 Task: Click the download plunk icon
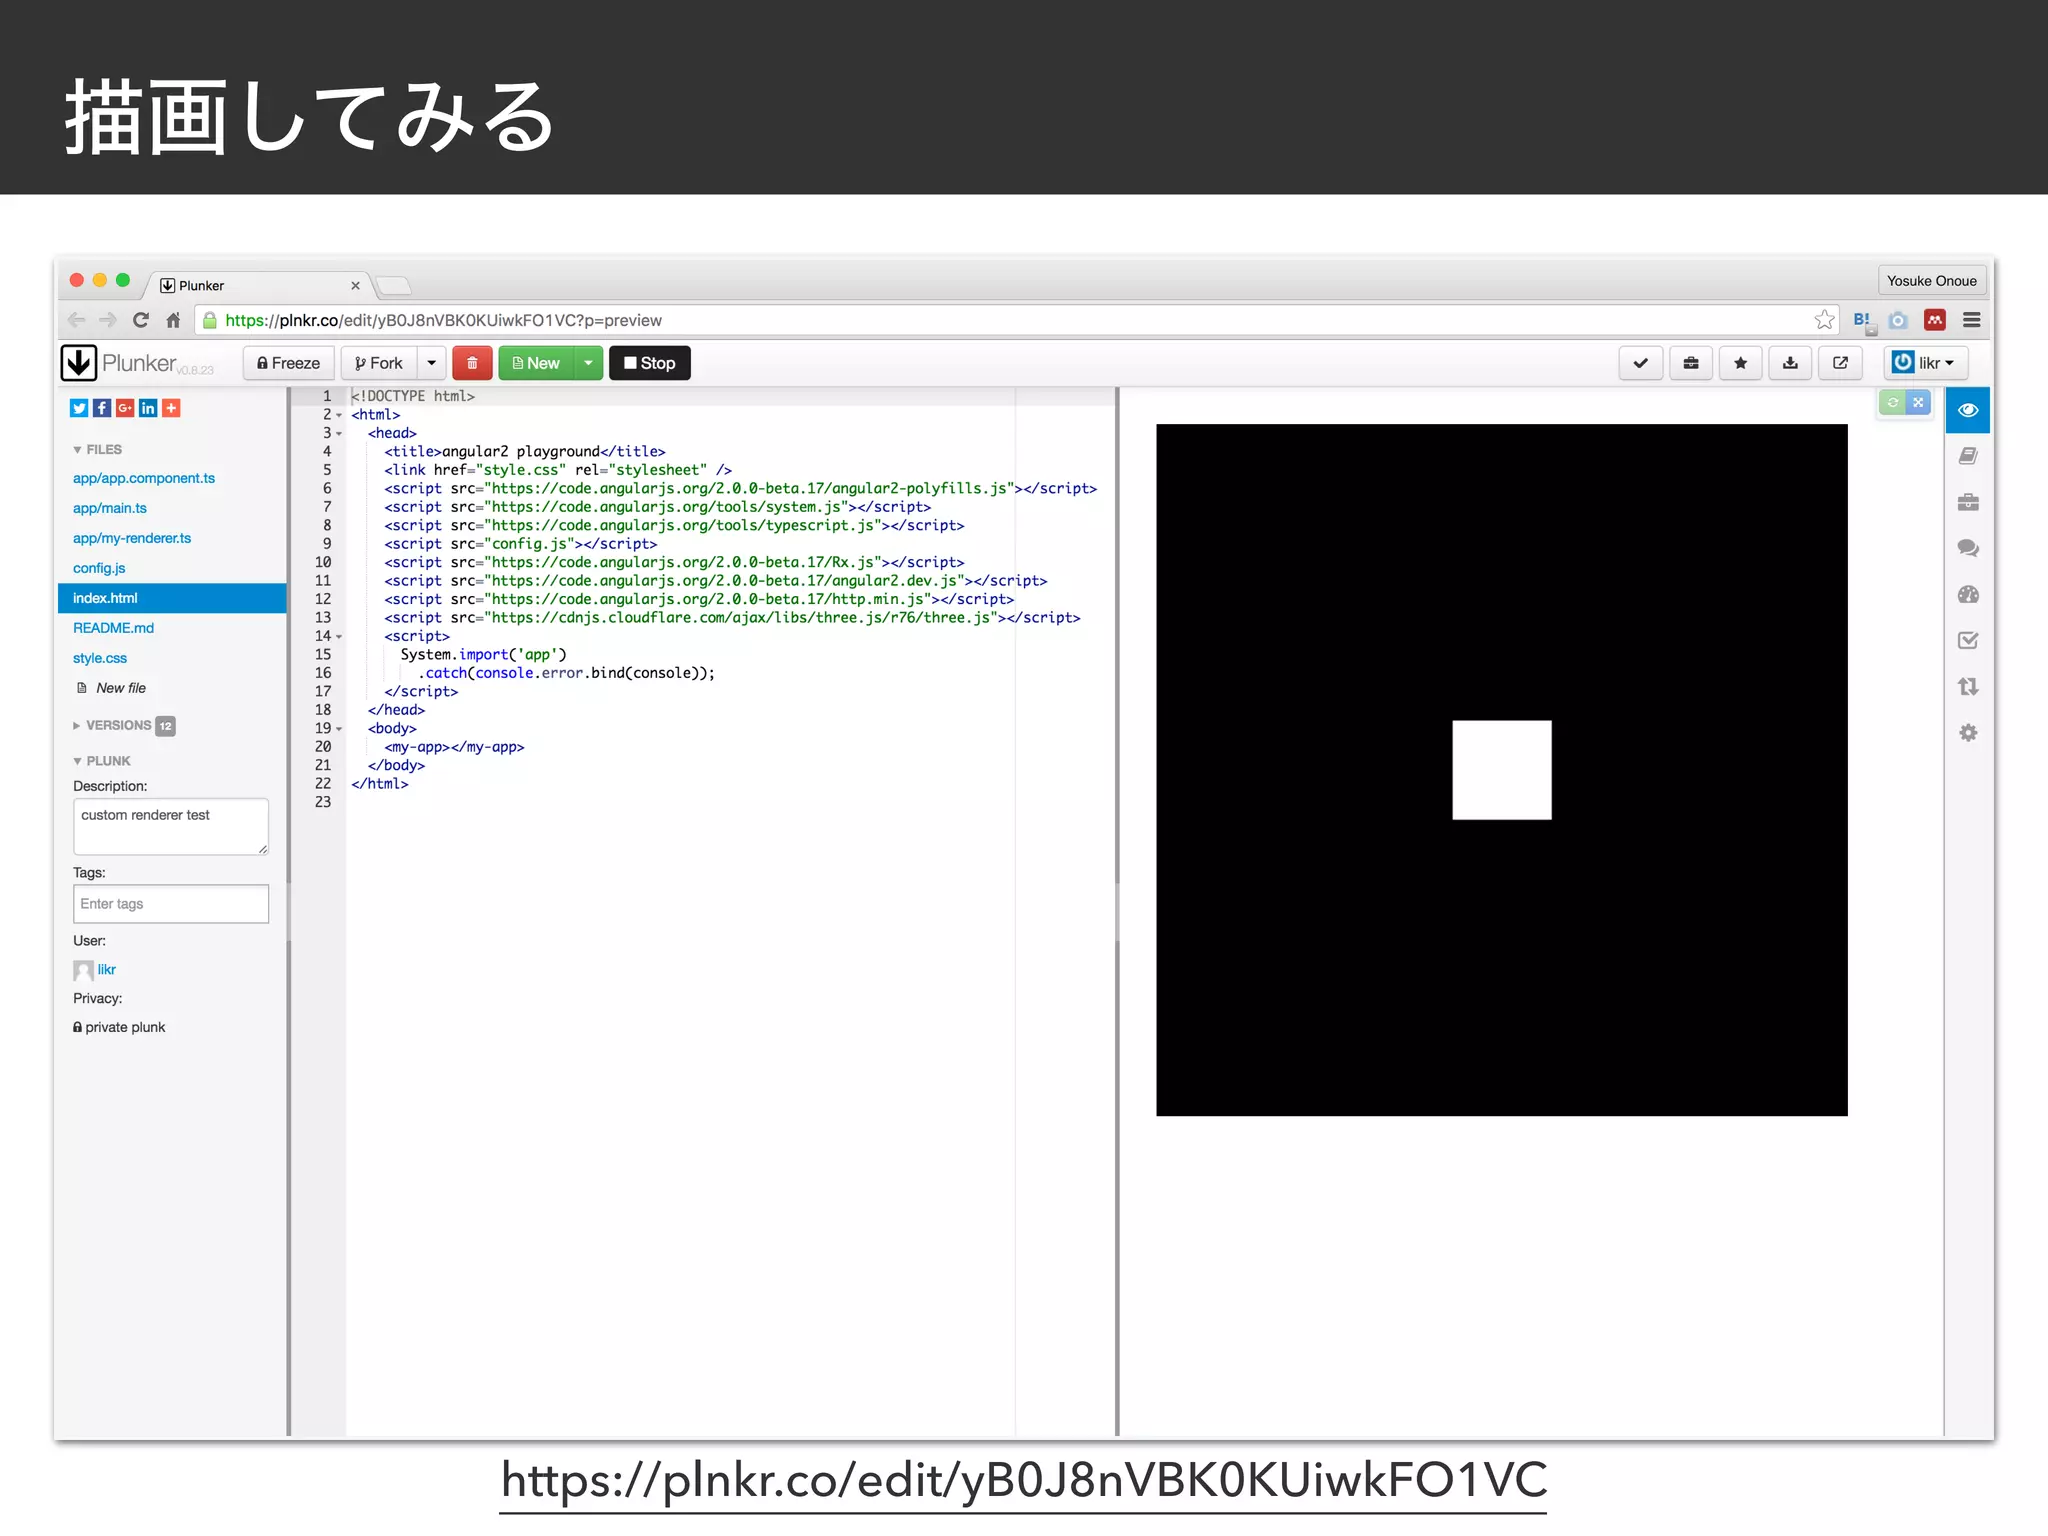(x=1790, y=363)
